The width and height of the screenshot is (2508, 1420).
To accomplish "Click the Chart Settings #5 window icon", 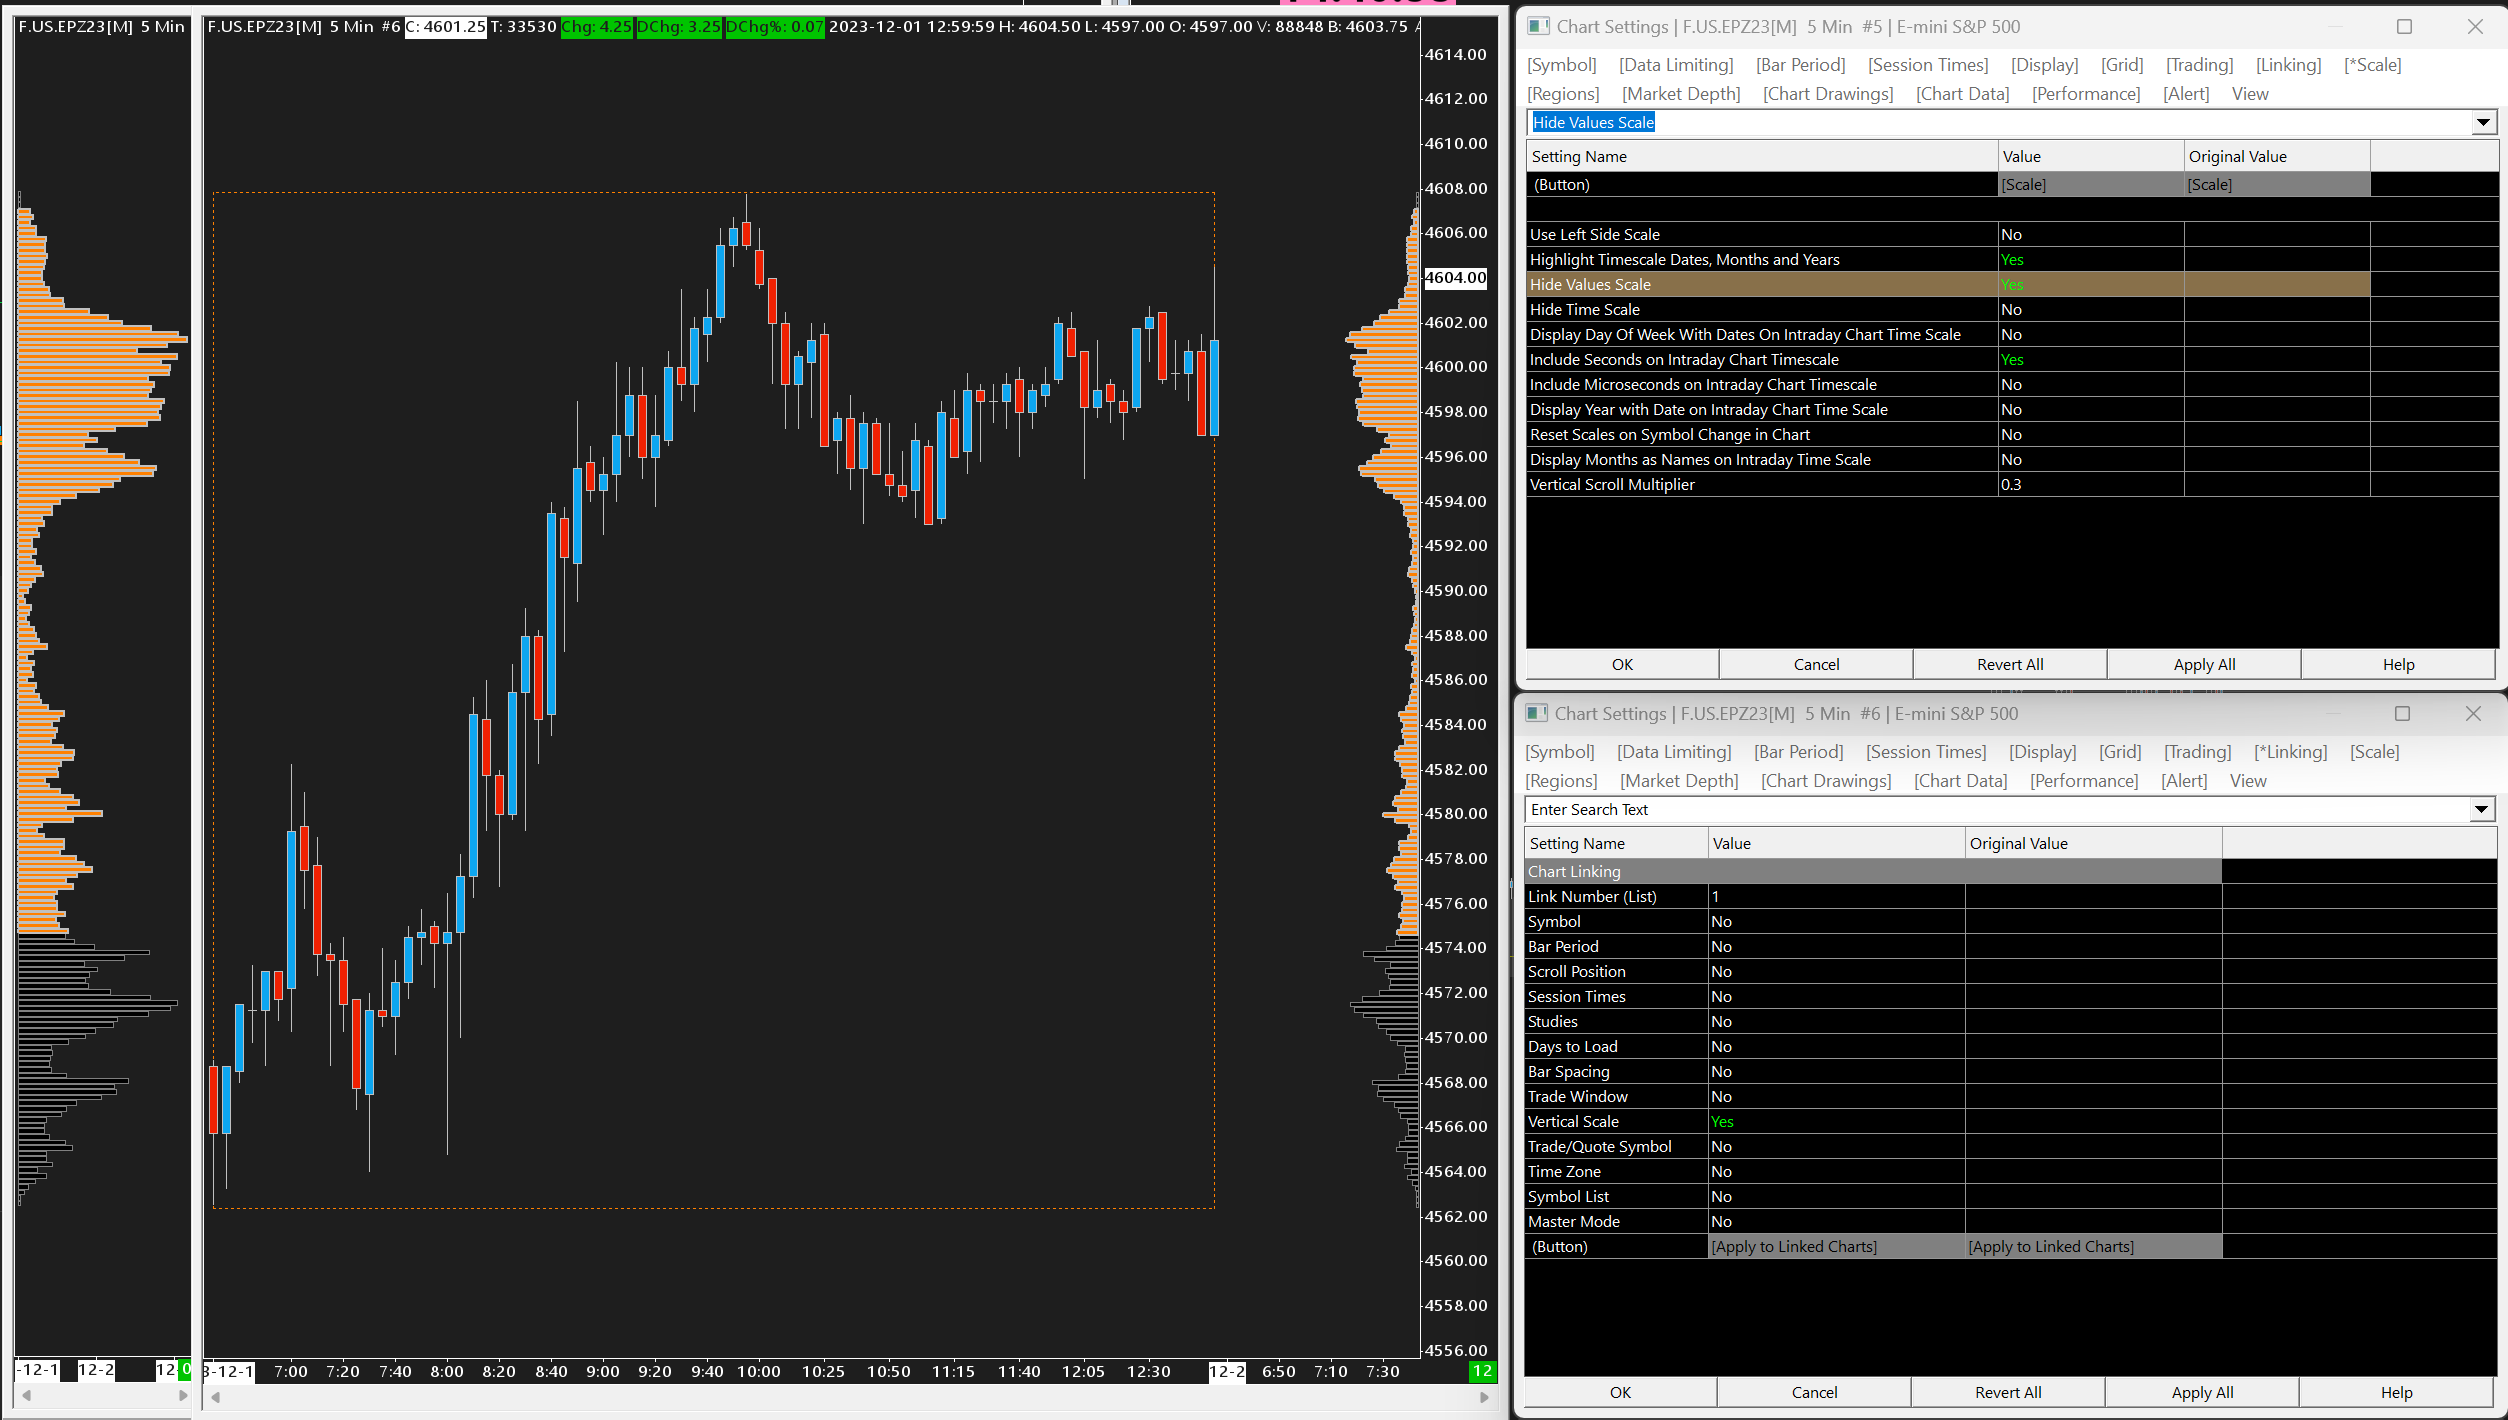I will click(x=1538, y=27).
